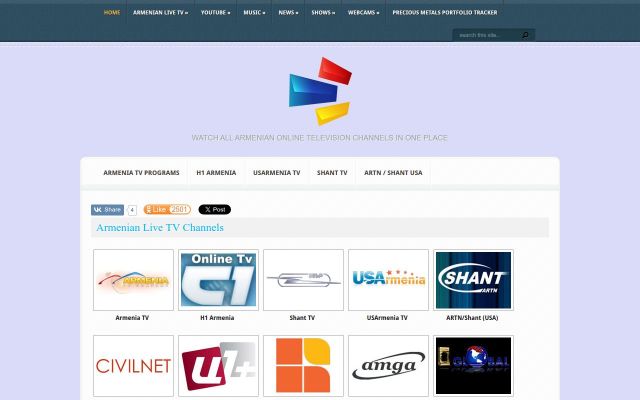Select the Shant TV channel logo
The image size is (640, 400).
pyautogui.click(x=303, y=280)
